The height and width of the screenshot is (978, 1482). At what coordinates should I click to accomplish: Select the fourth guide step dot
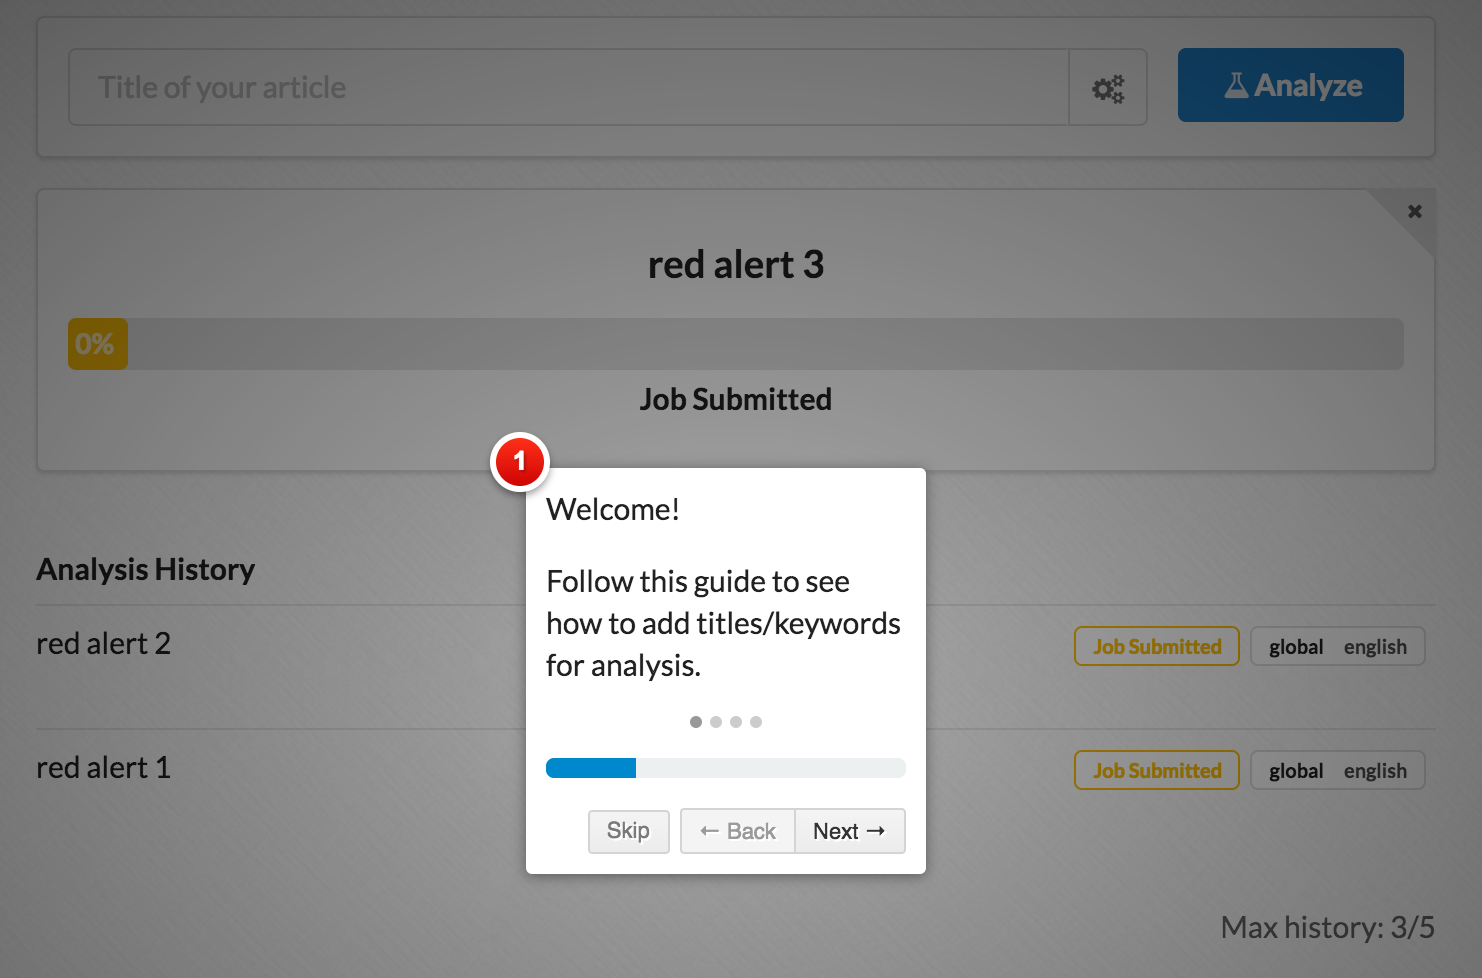tap(756, 722)
